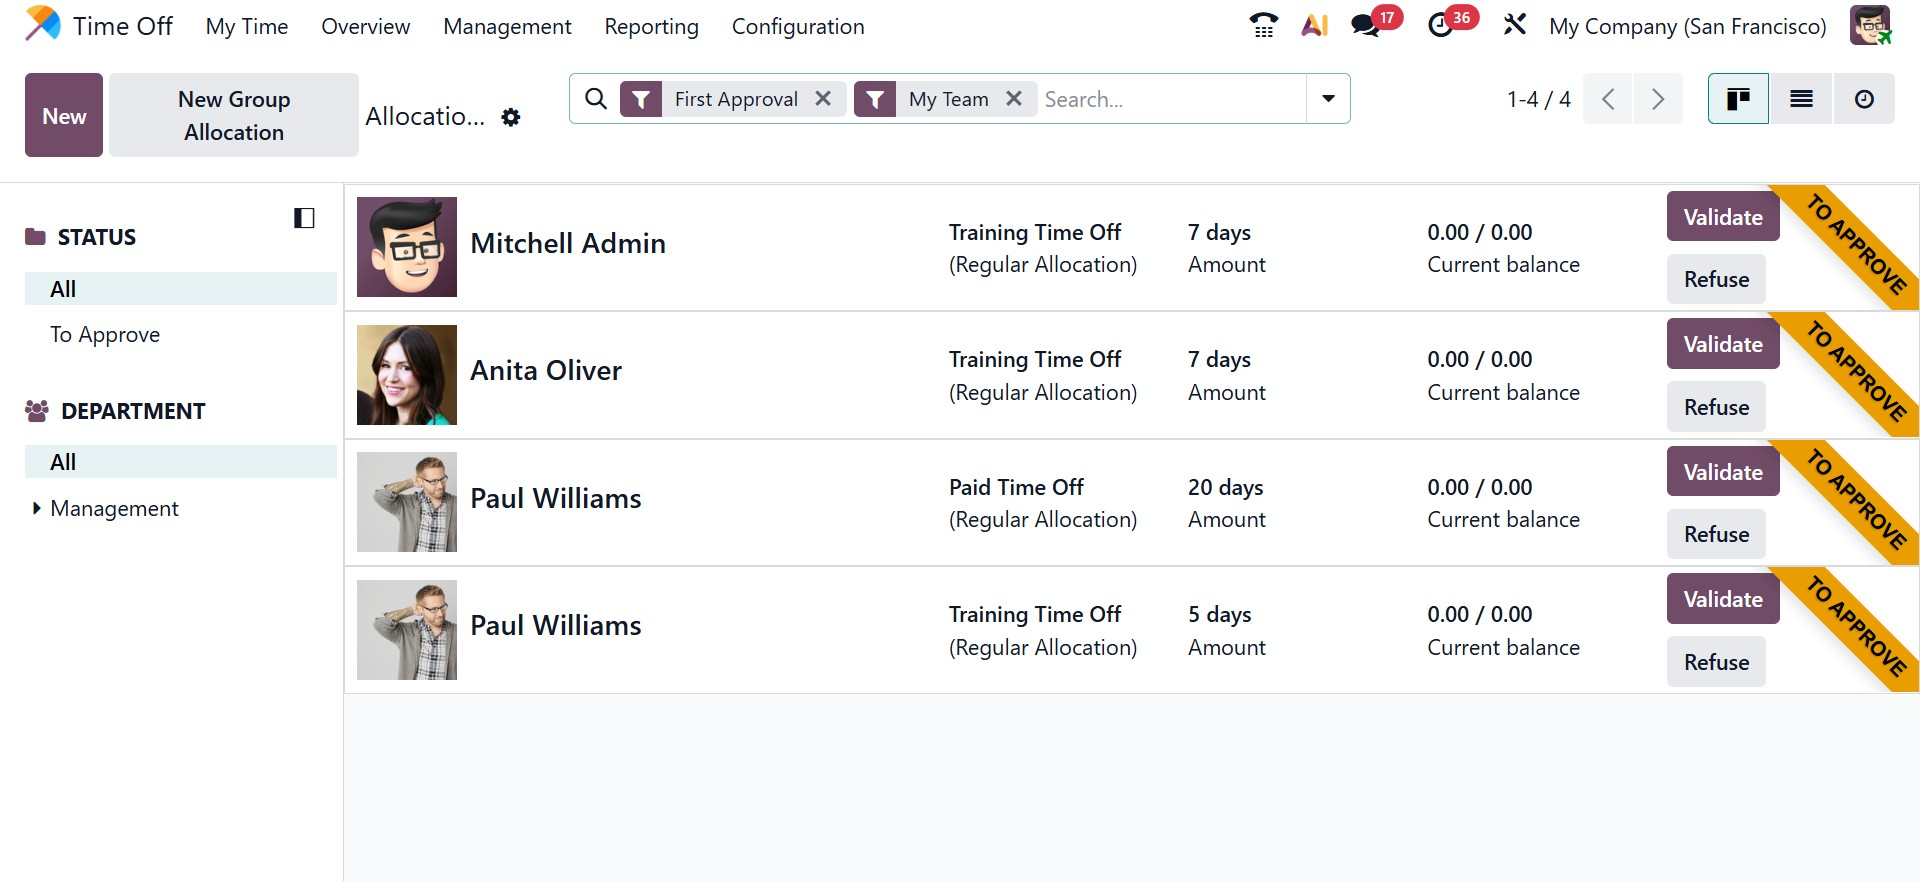Image resolution: width=1920 pixels, height=881 pixels.
Task: Open the VoIP phone dialer icon
Action: [1264, 25]
